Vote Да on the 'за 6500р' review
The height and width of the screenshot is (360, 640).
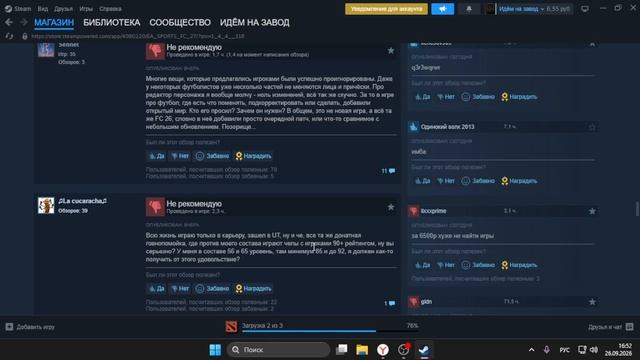click(422, 265)
